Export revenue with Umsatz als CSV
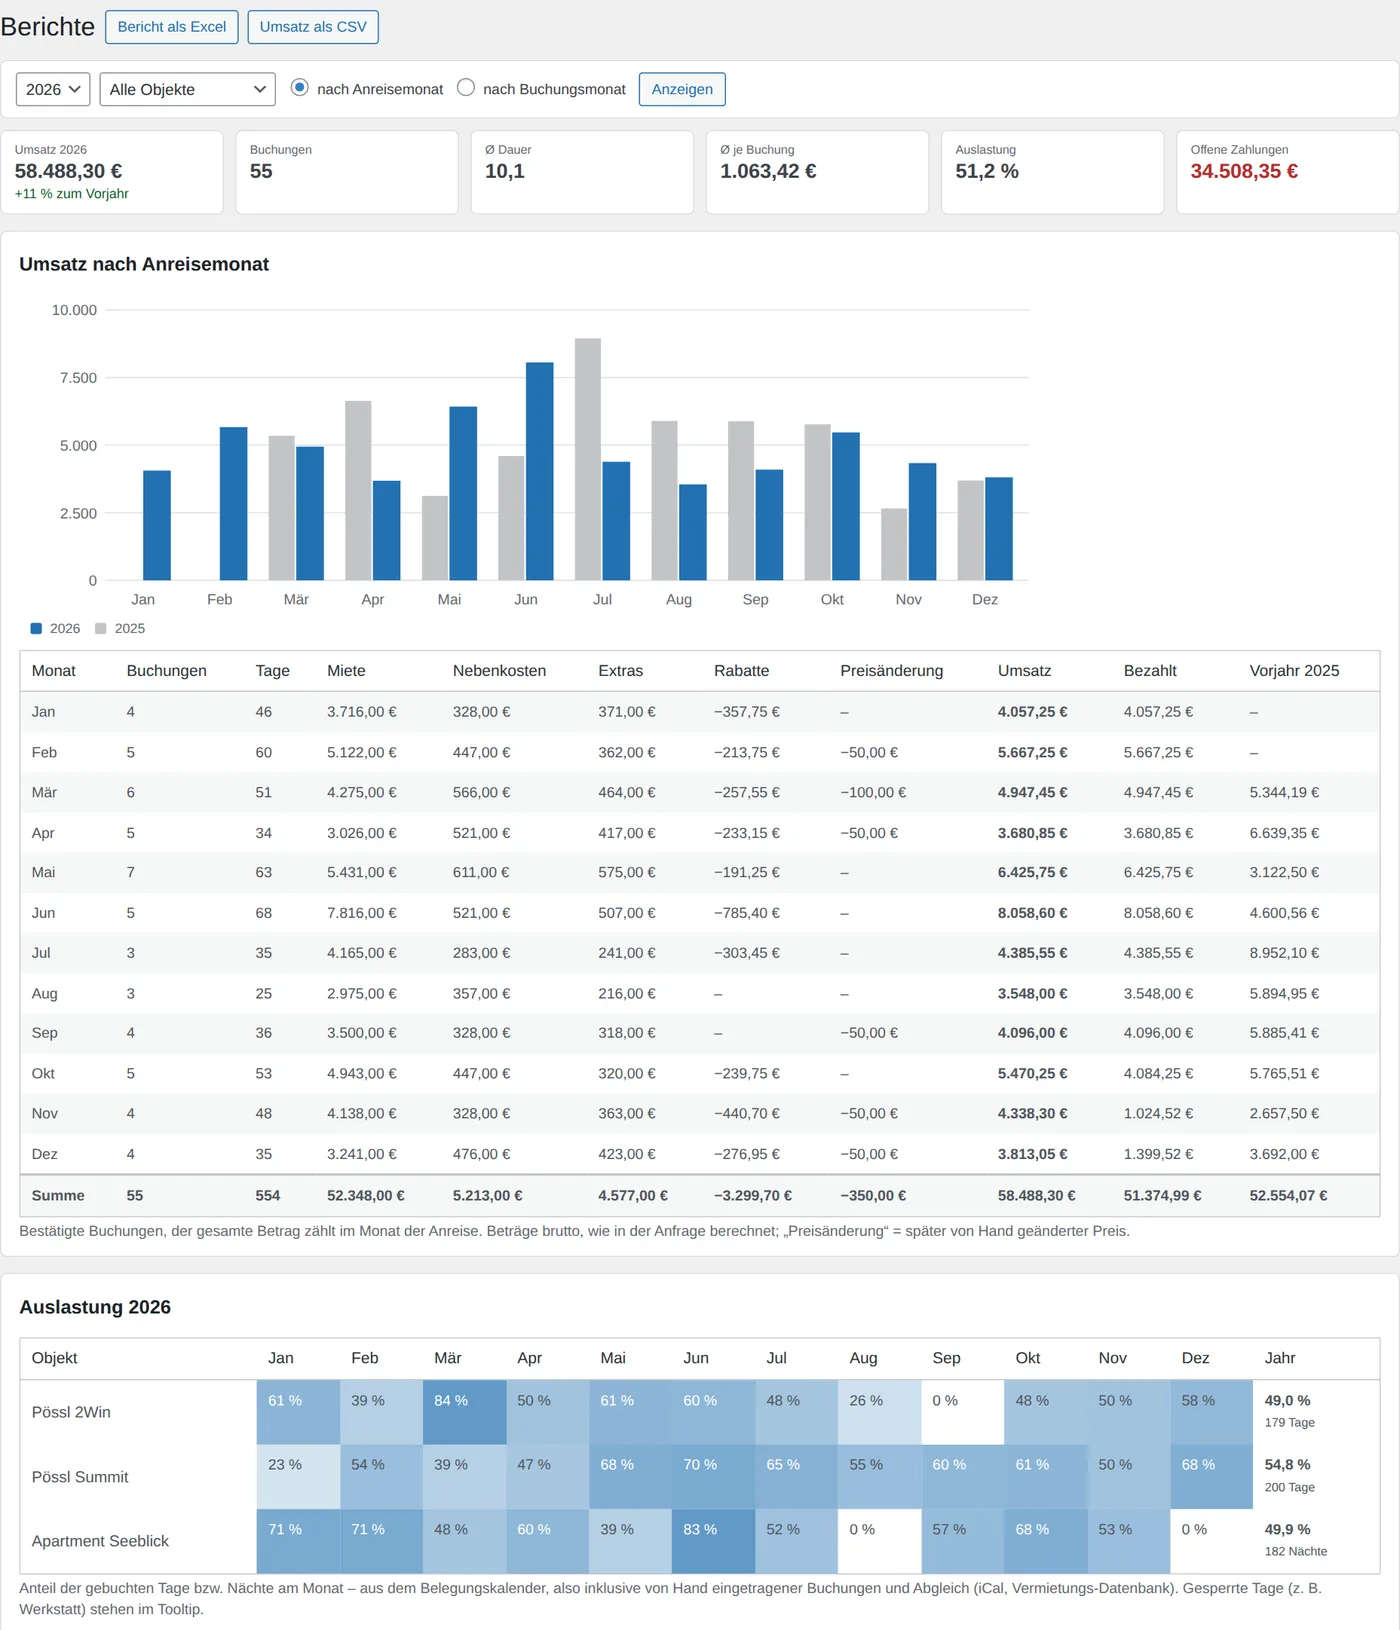The height and width of the screenshot is (1630, 1400). [x=313, y=27]
